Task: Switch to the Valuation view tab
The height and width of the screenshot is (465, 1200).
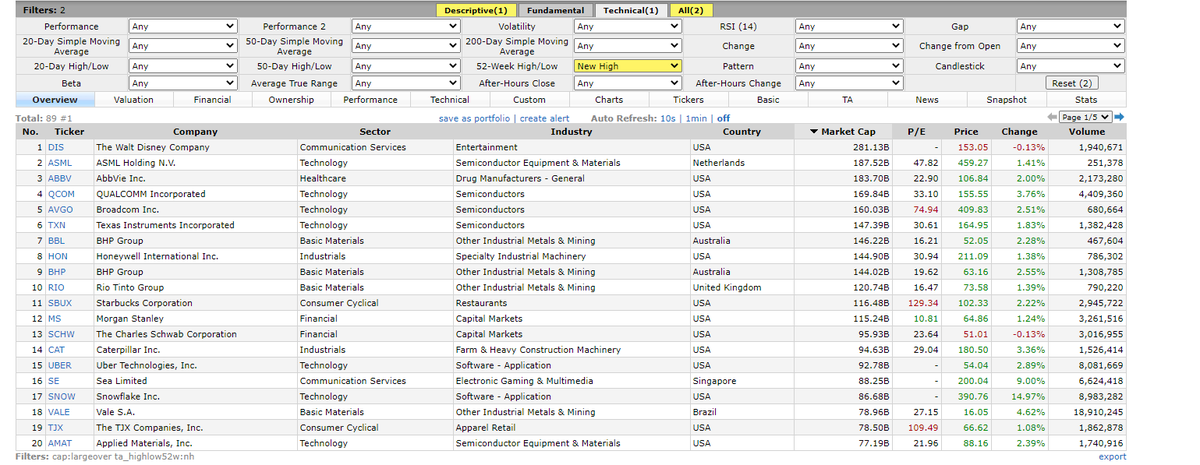Action: coord(133,100)
